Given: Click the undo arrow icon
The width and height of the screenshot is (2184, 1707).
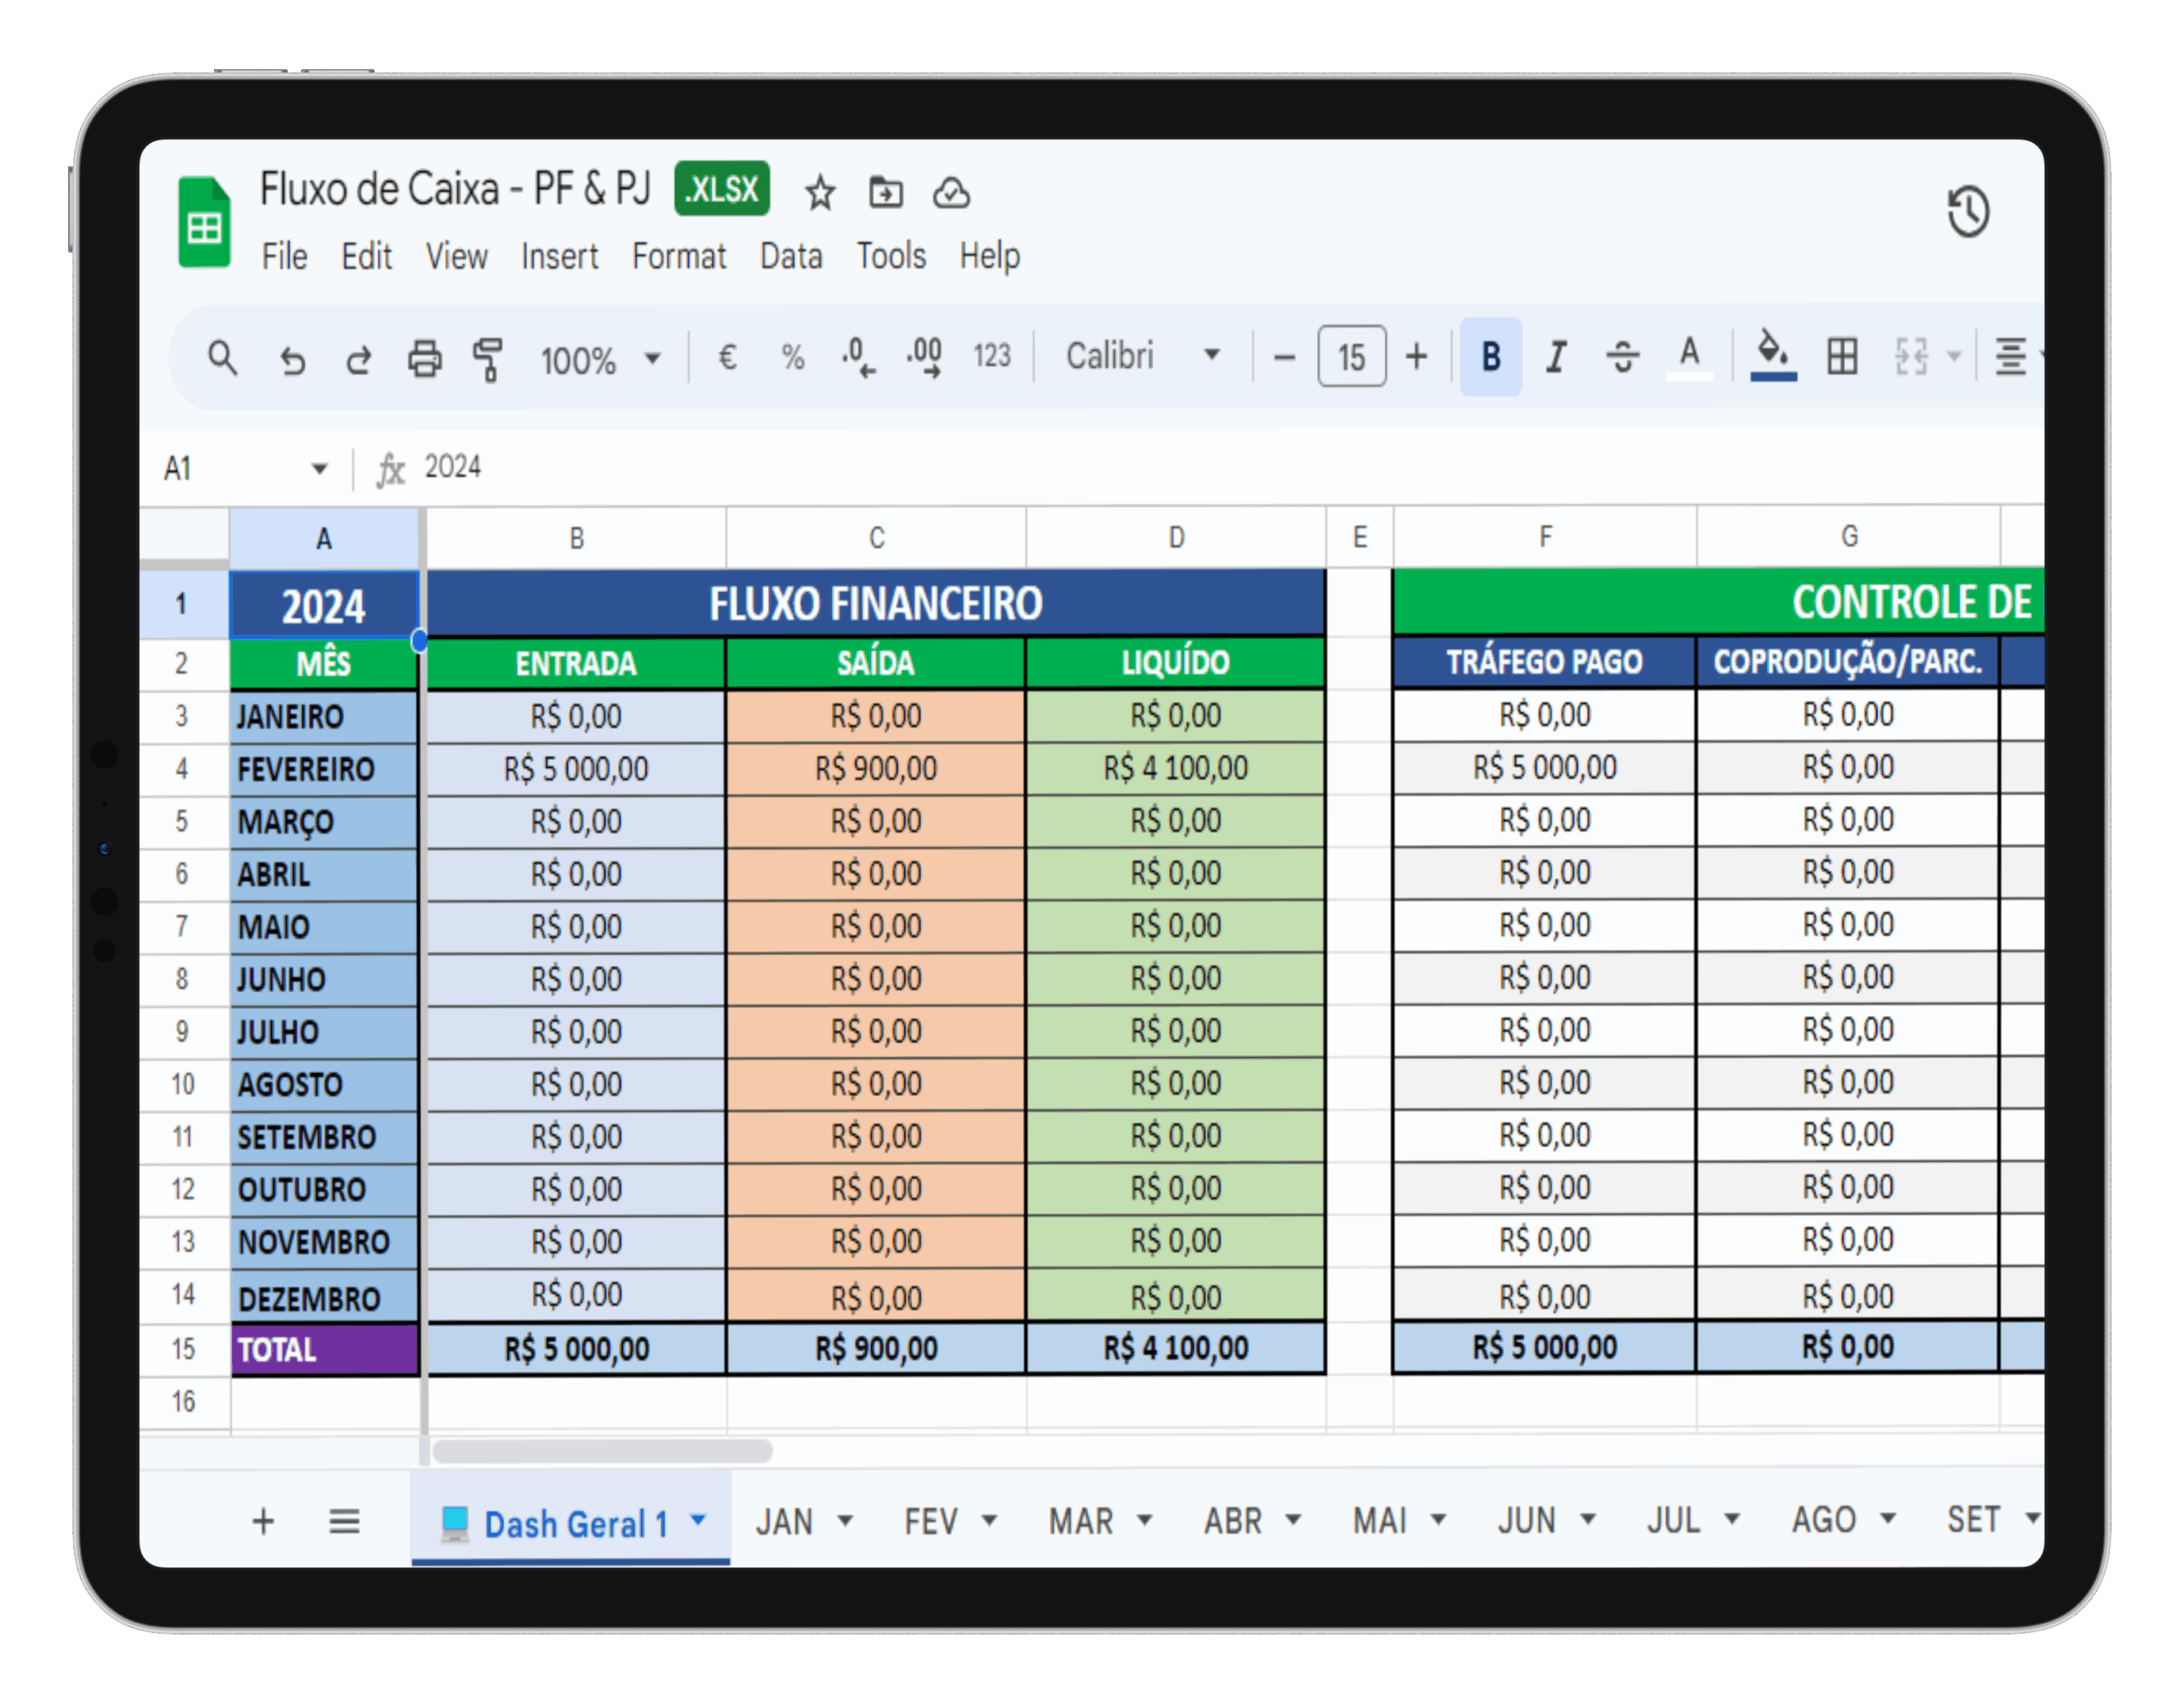Looking at the screenshot, I should click(x=292, y=358).
